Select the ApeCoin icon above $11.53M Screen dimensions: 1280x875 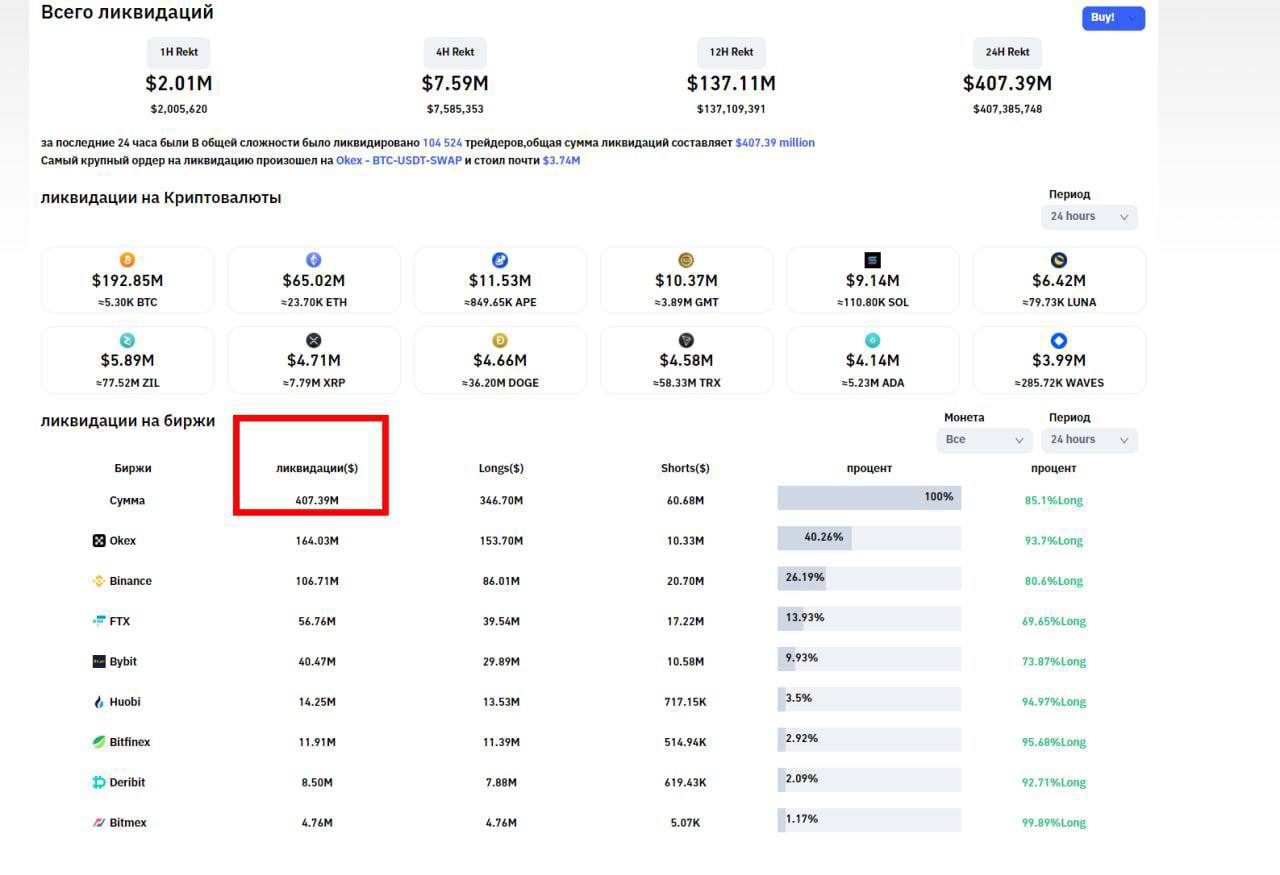500,261
